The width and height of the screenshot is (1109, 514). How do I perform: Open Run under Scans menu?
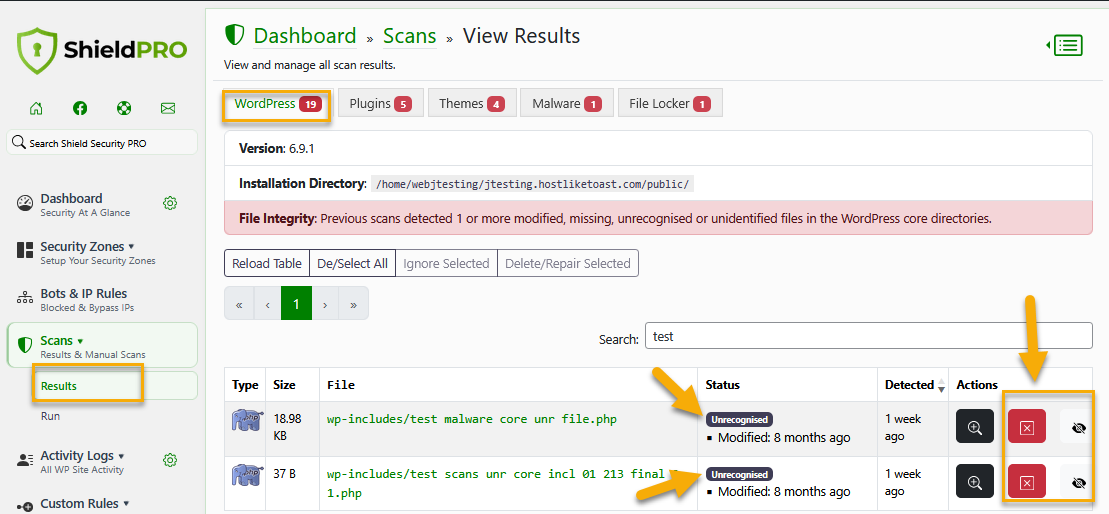(51, 416)
